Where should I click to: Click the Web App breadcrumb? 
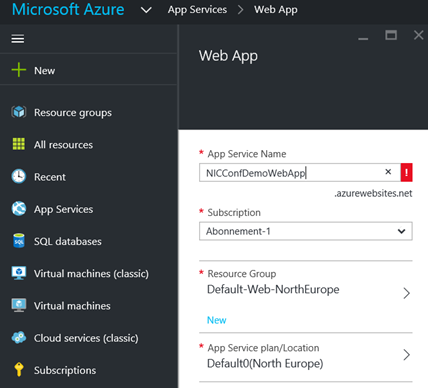point(276,10)
